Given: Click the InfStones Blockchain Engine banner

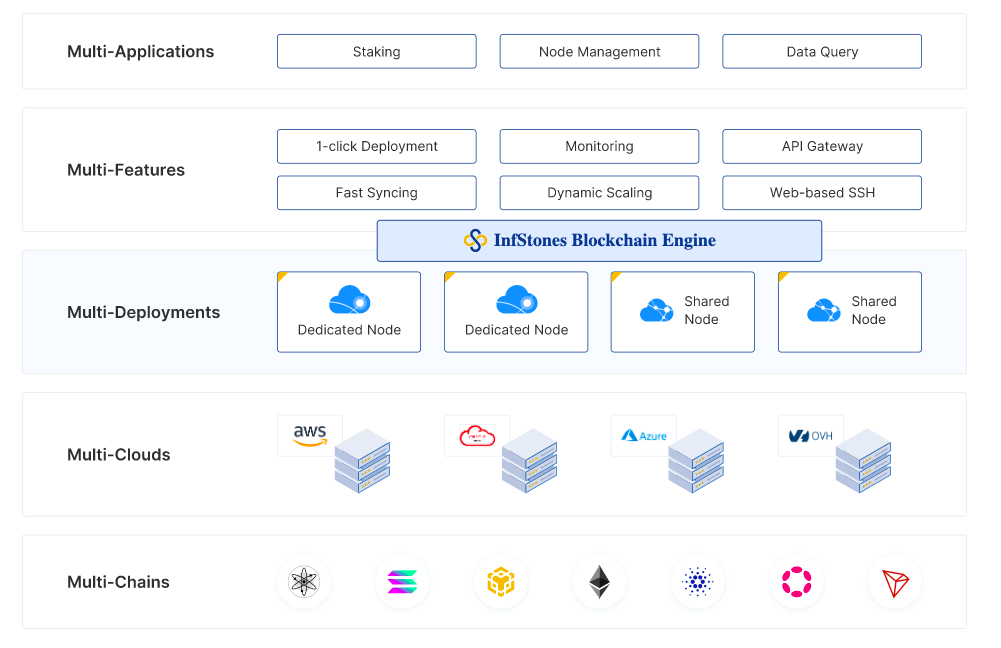Looking at the screenshot, I should coord(599,241).
